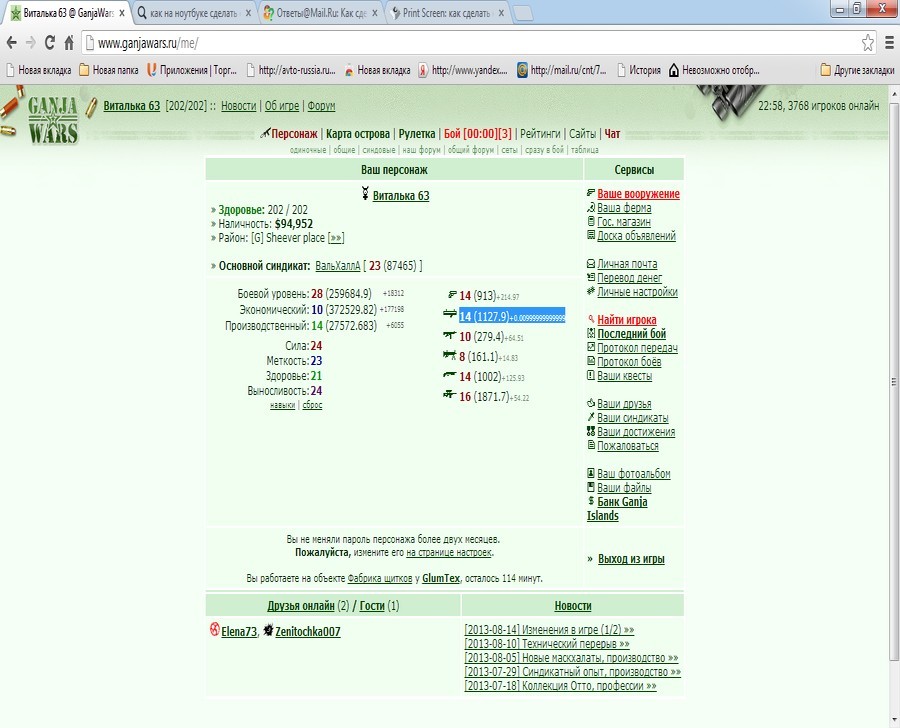The width and height of the screenshot is (900, 728).
Task: Open Фабрика щитков object link
Action: pyautogui.click(x=380, y=578)
